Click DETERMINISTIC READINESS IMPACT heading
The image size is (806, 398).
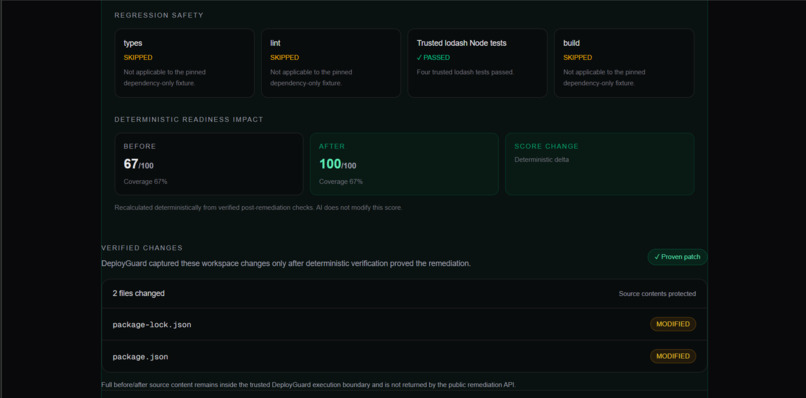[189, 119]
